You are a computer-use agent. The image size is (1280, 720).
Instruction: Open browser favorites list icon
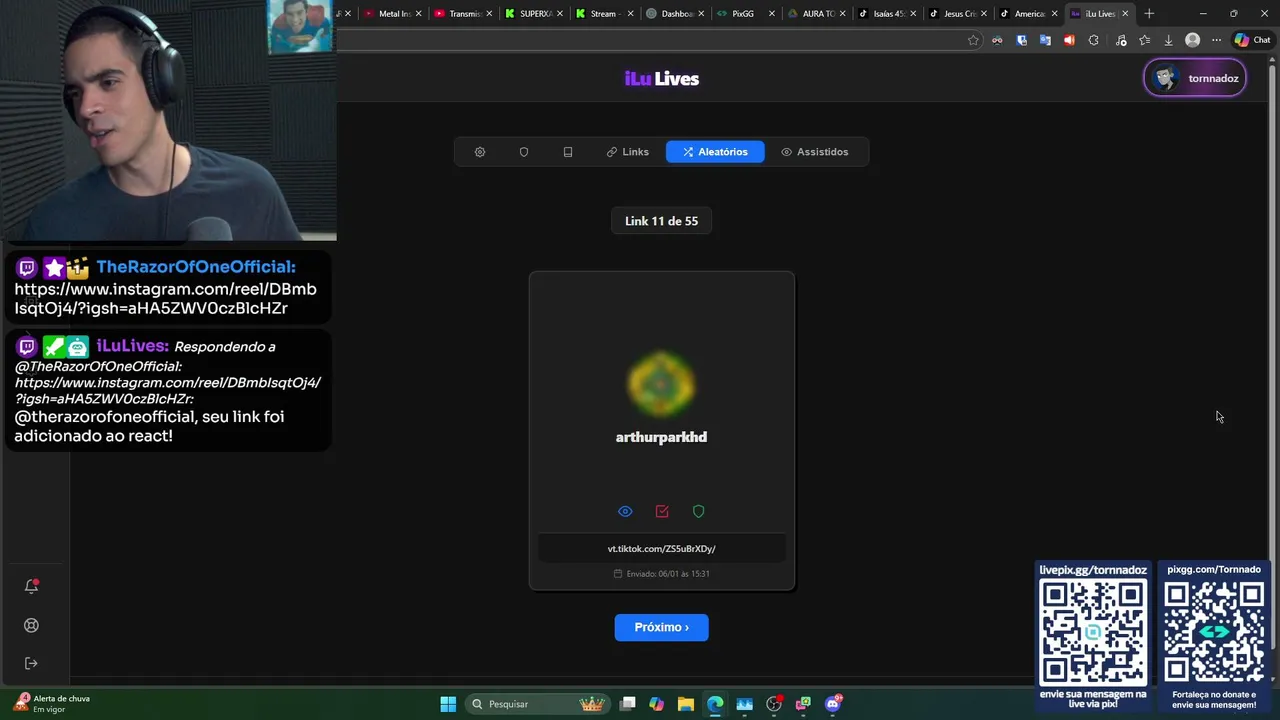[x=1144, y=40]
